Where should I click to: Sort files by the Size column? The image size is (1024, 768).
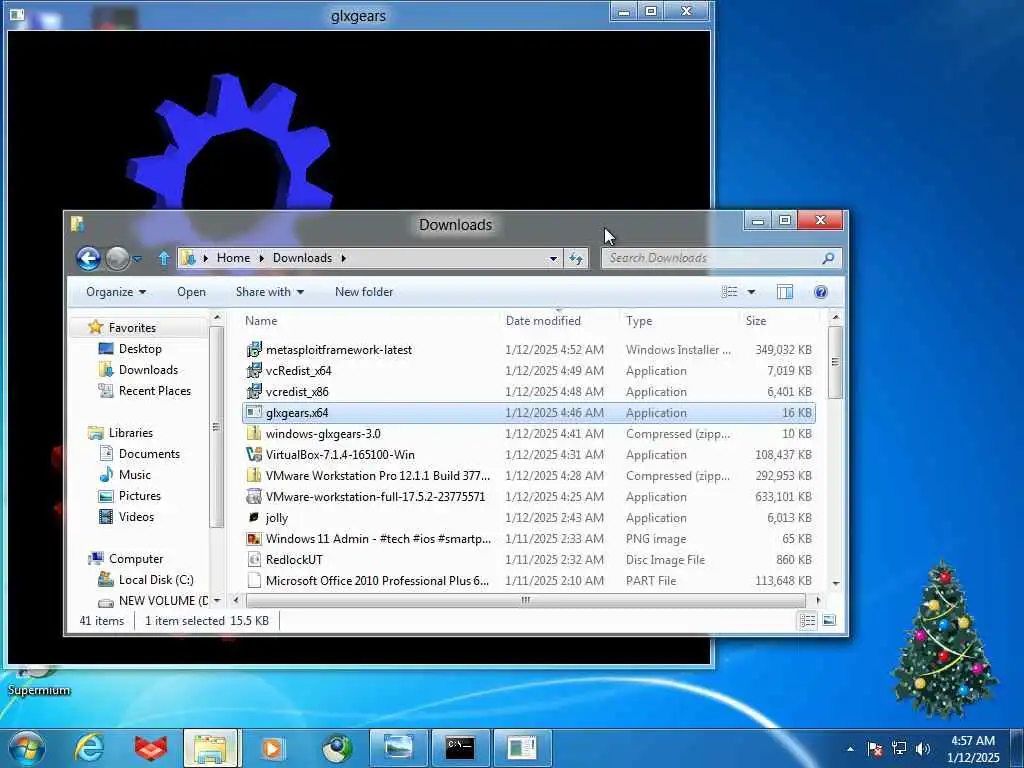click(x=756, y=321)
